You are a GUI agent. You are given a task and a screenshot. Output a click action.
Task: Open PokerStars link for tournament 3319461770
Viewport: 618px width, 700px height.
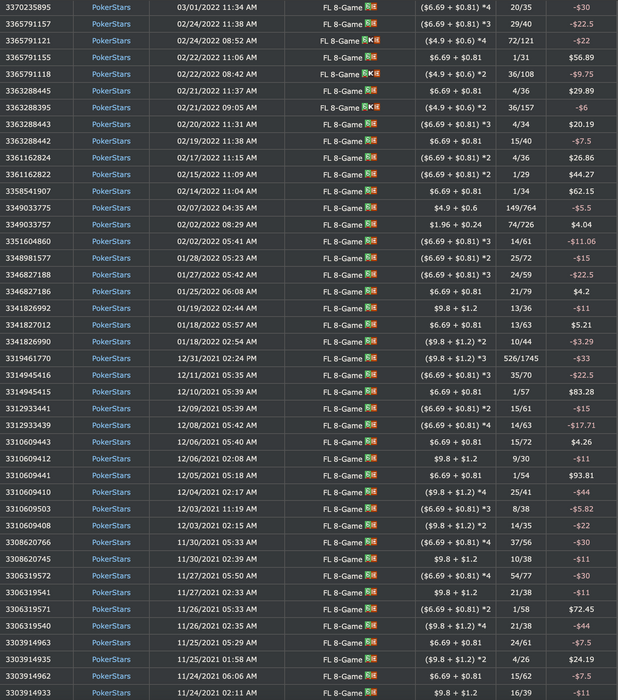111,358
